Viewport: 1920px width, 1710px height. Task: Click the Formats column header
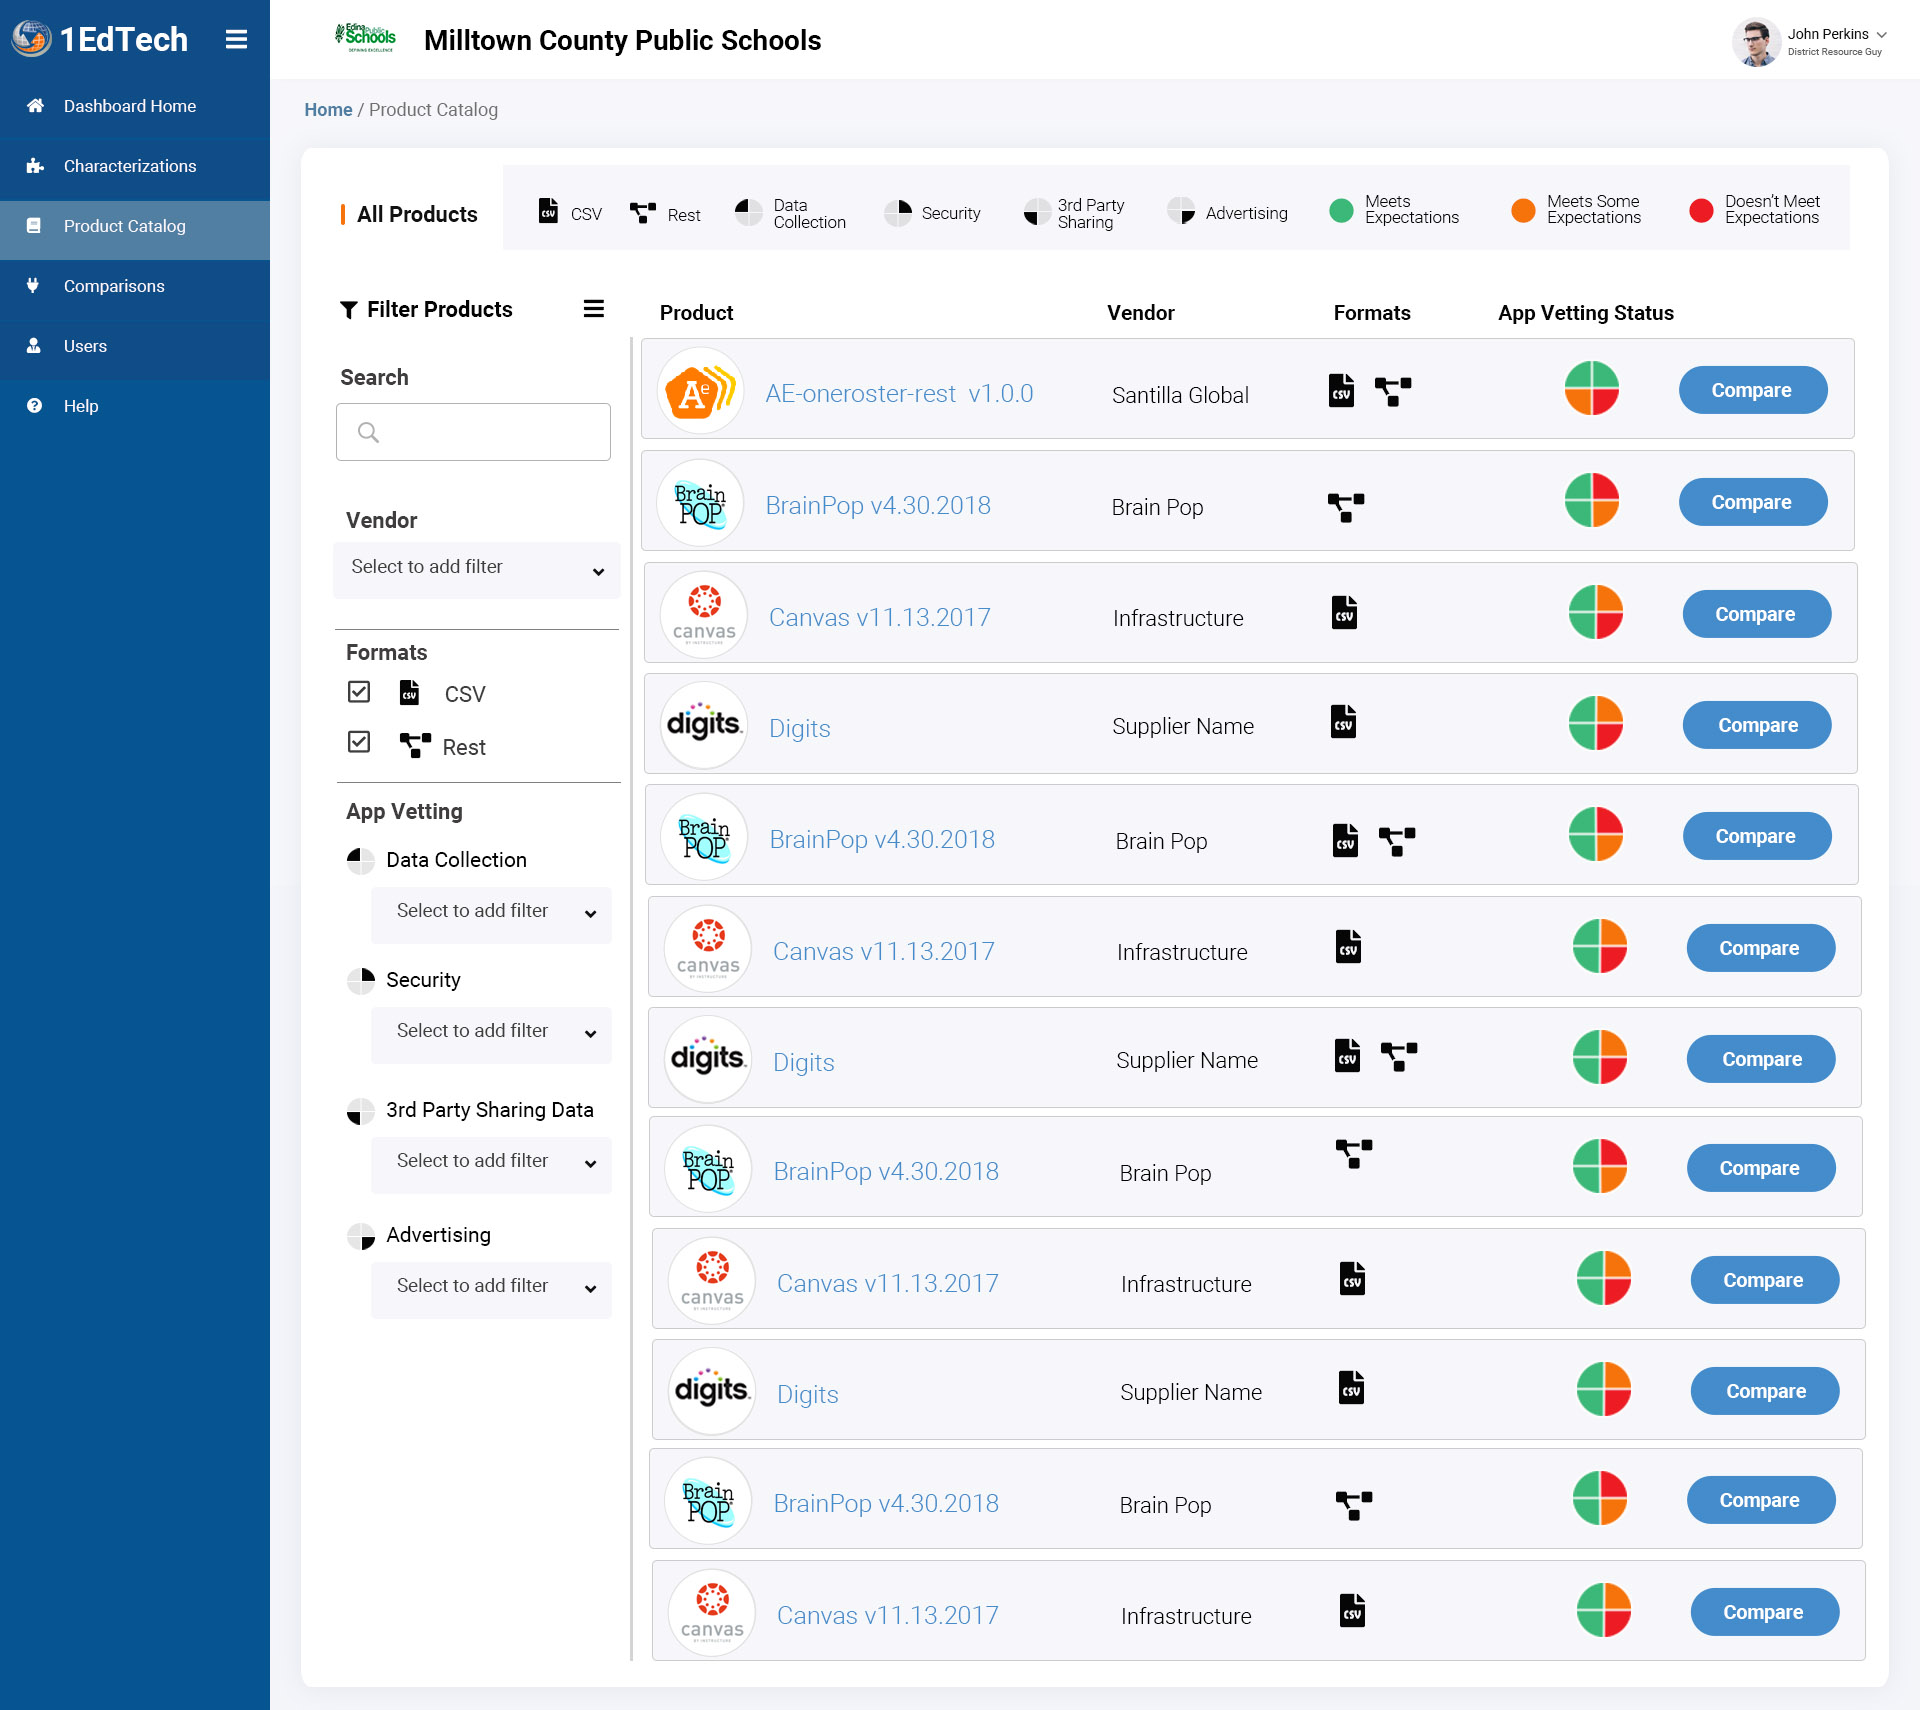click(1371, 313)
